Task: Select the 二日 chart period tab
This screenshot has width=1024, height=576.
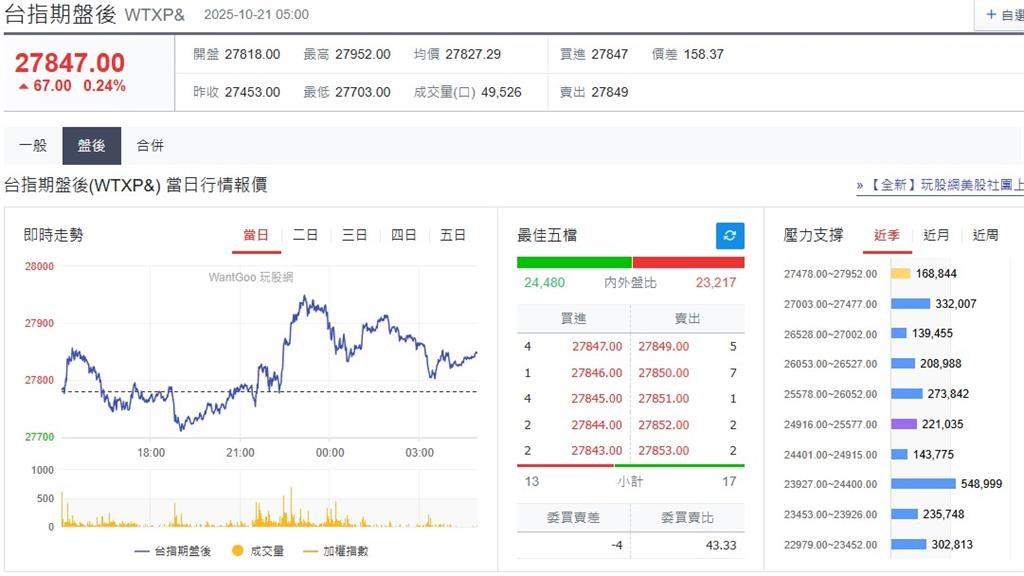Action: (305, 234)
